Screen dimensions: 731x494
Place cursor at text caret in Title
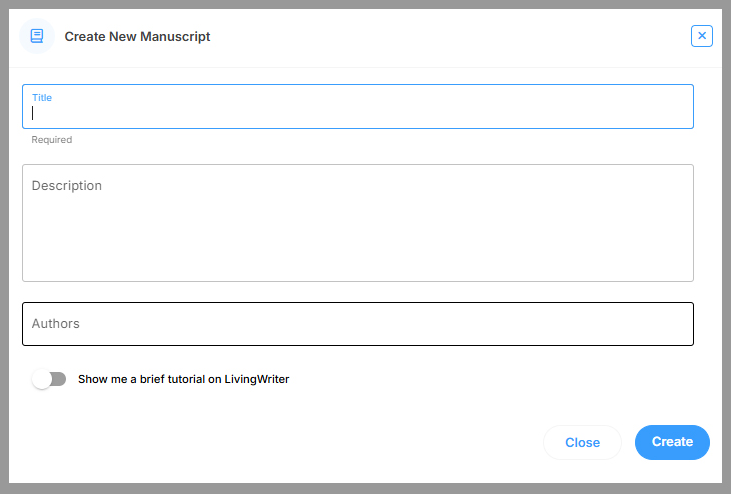[33, 113]
